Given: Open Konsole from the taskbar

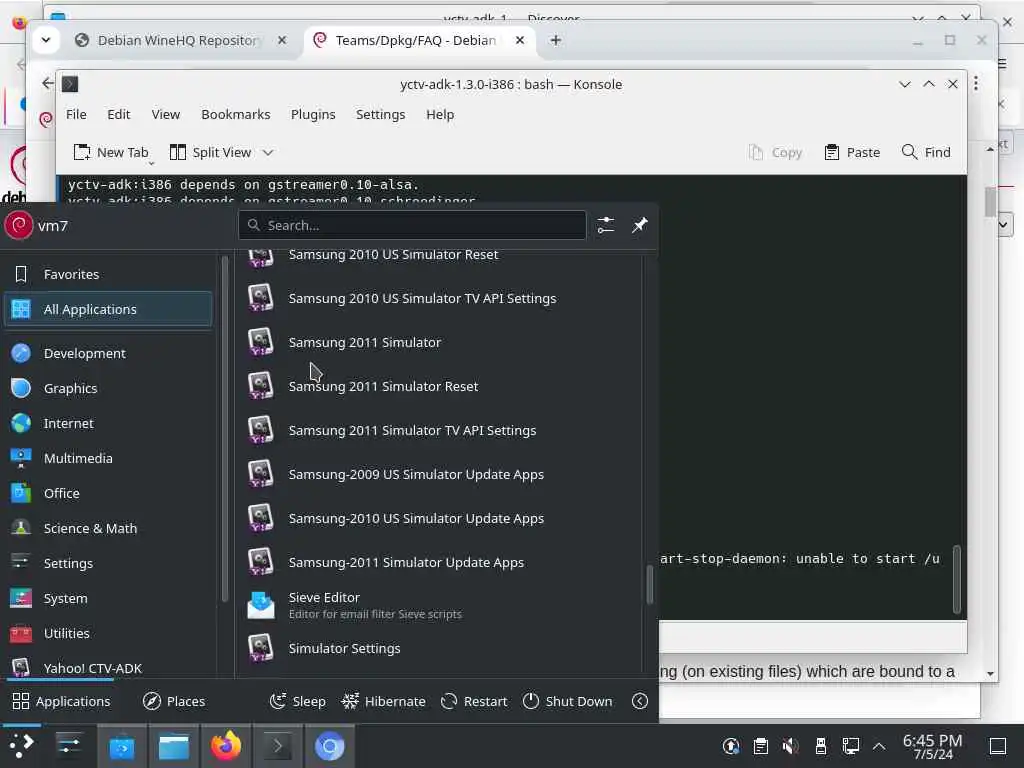Looking at the screenshot, I should click(278, 746).
